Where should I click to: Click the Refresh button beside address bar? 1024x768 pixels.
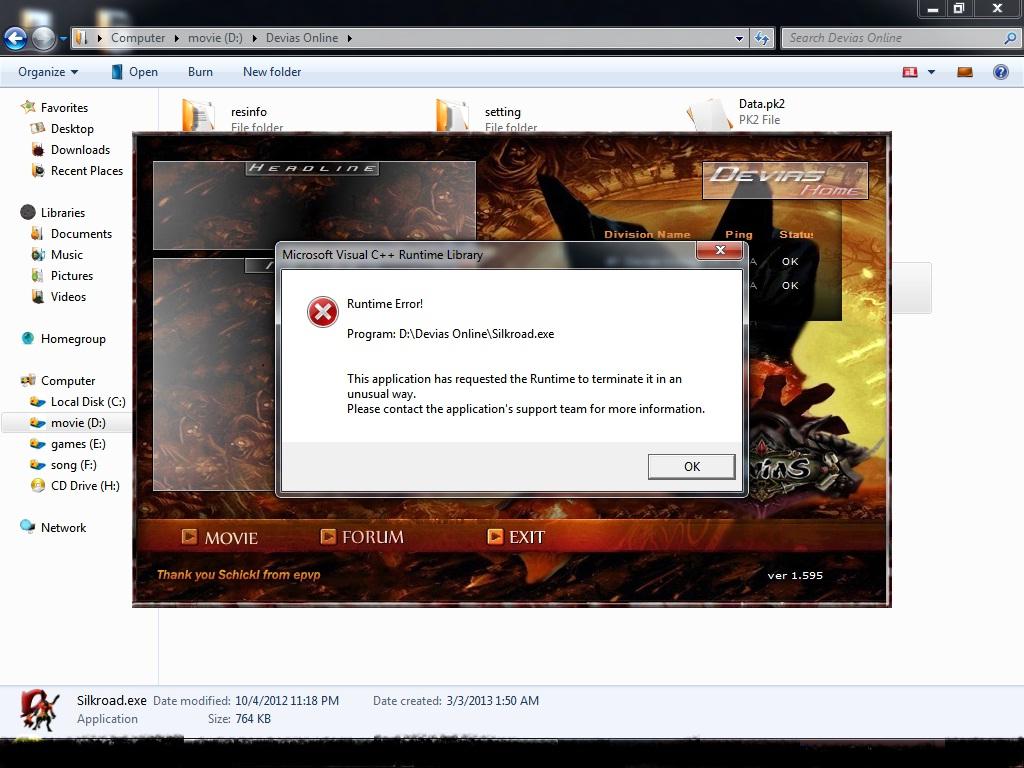761,39
